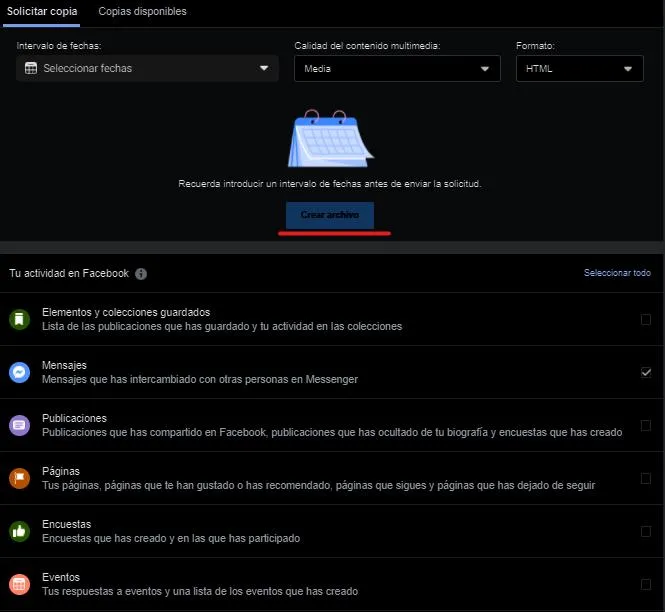Click the Calidad del contenido multimedia label
Viewport: 665px width, 612px height.
click(x=367, y=46)
